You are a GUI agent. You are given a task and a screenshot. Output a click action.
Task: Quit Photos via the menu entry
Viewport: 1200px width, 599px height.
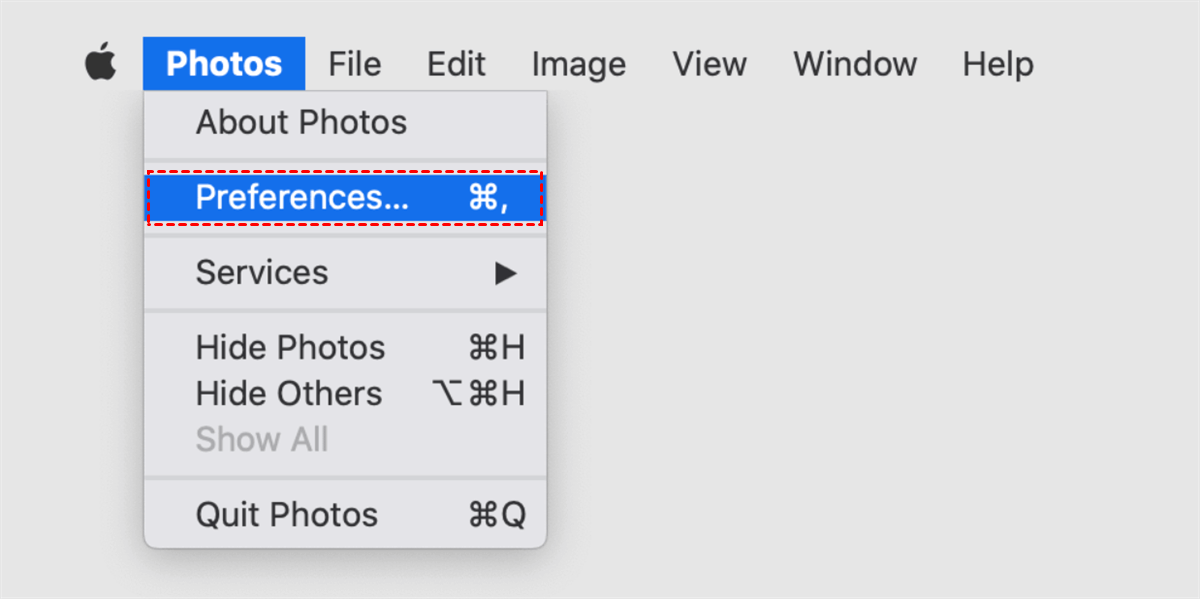click(x=287, y=515)
